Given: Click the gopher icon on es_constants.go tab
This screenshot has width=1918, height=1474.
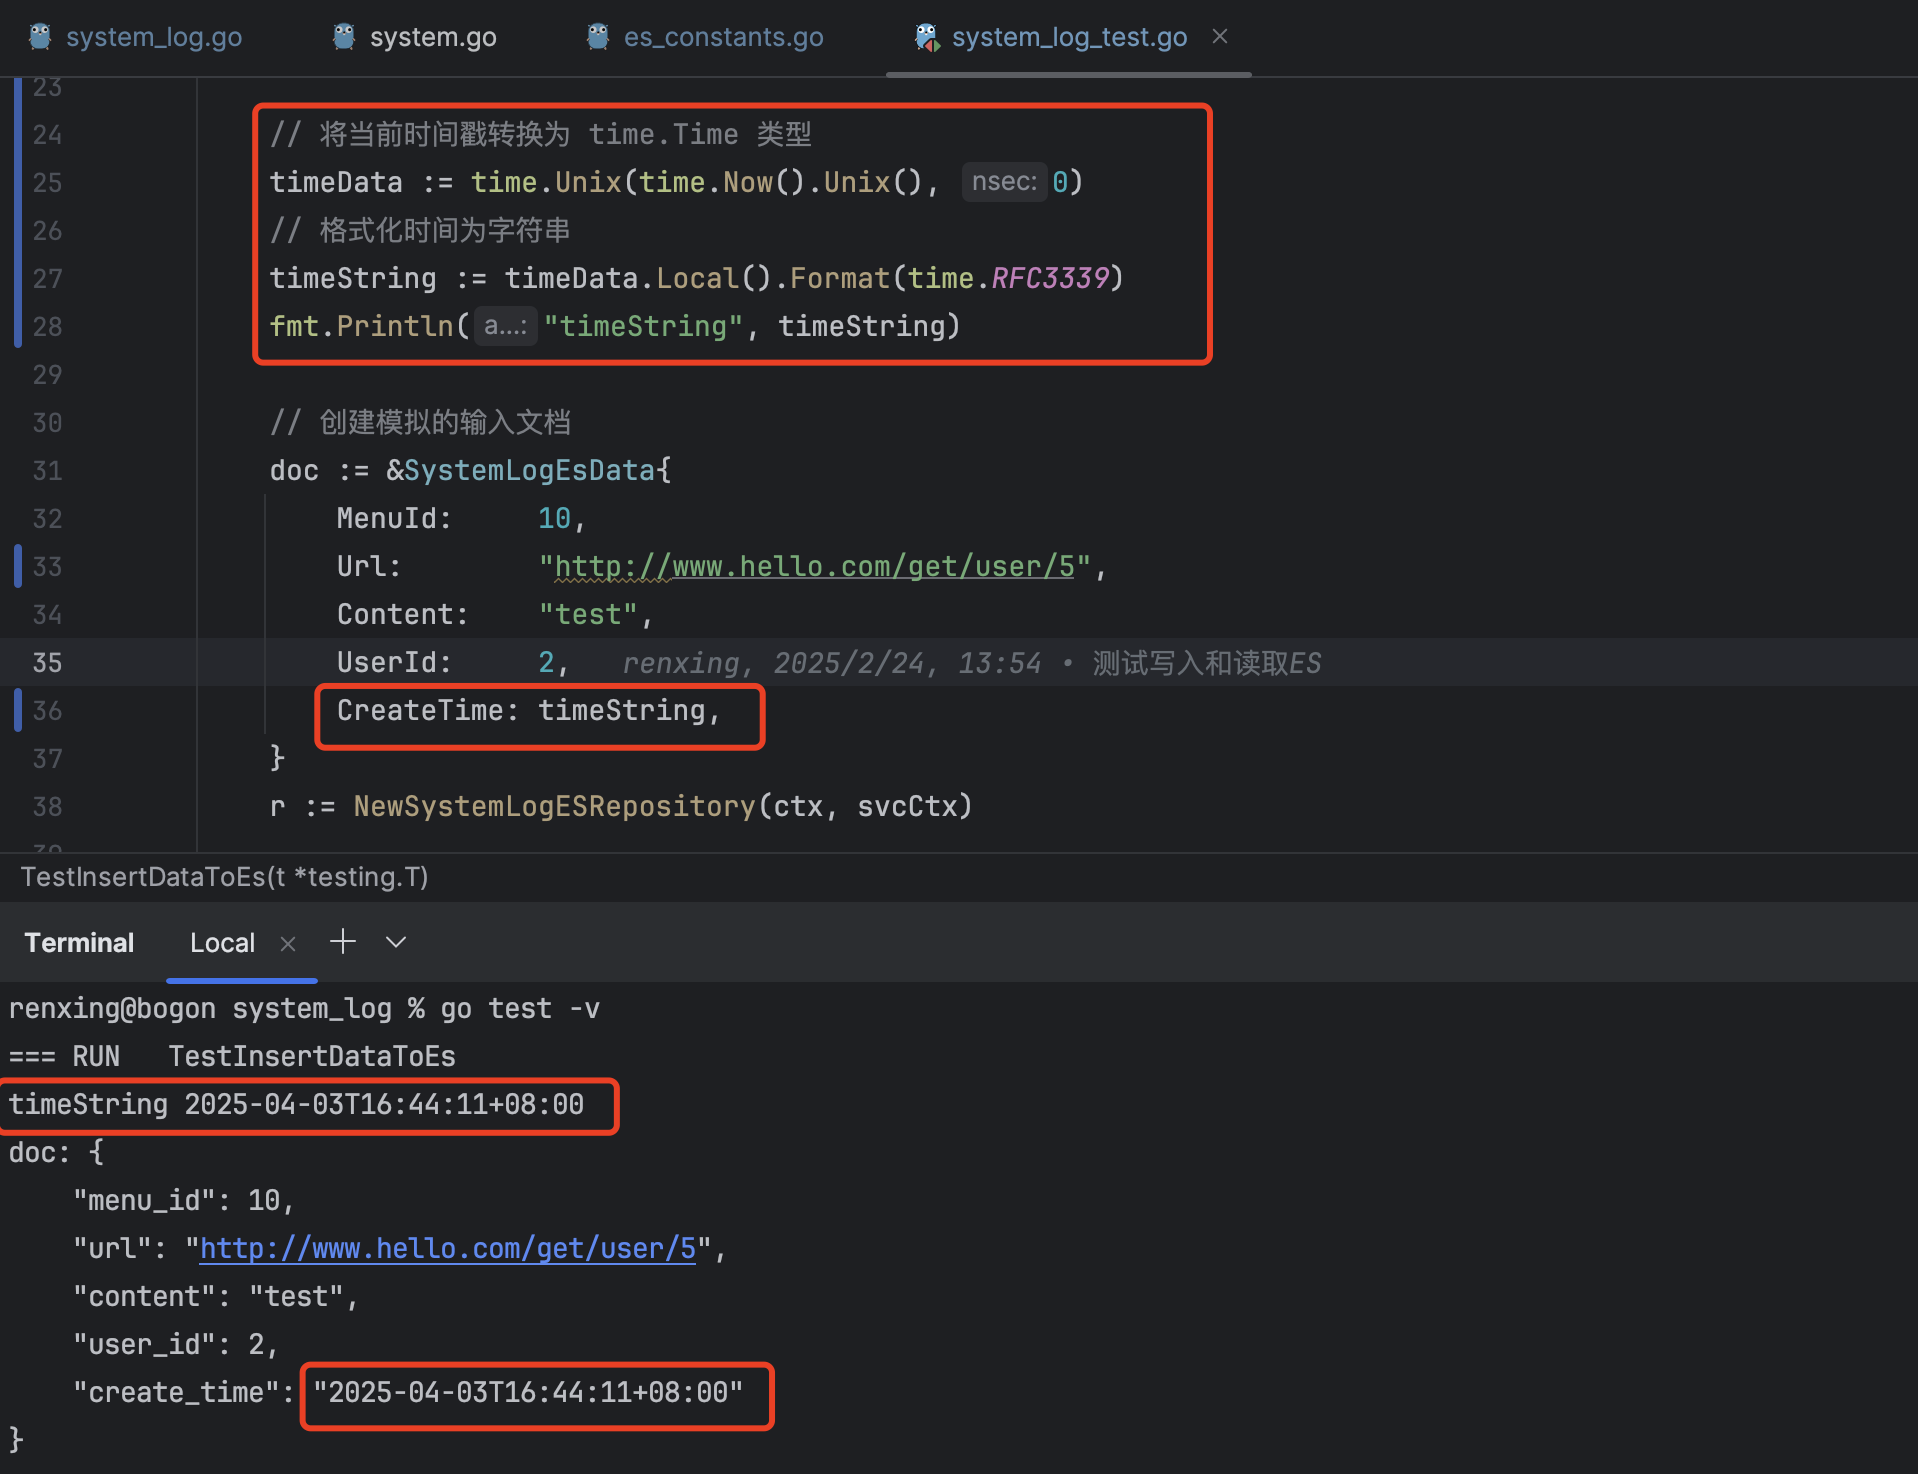Looking at the screenshot, I should point(598,37).
